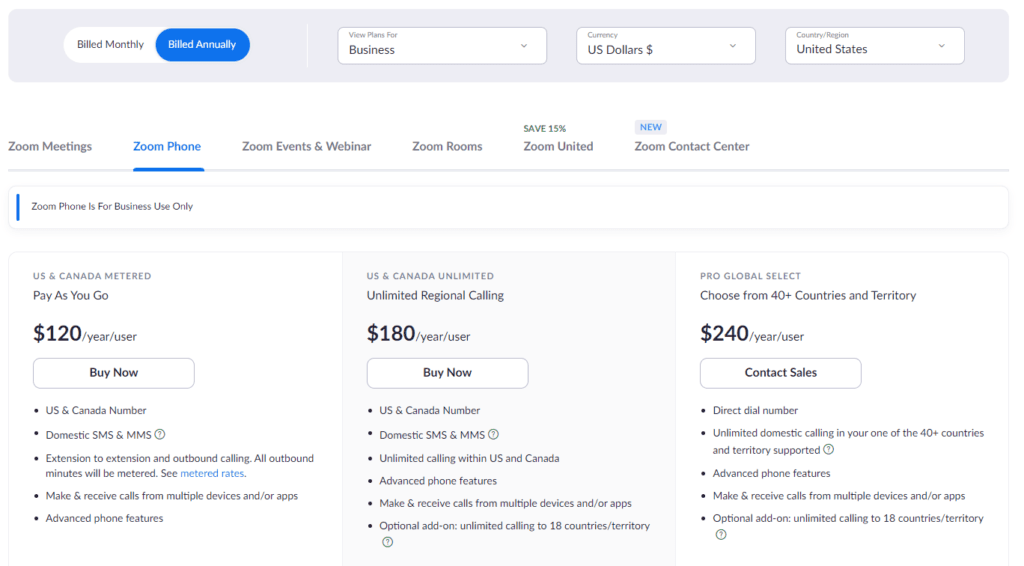Go to Zoom Events & Webinar tab
The width and height of the screenshot is (1024, 566).
pyautogui.click(x=306, y=146)
